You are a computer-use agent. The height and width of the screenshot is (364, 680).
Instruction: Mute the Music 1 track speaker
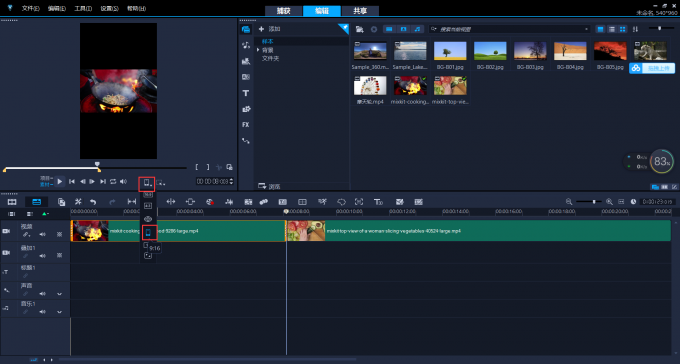(x=42, y=312)
